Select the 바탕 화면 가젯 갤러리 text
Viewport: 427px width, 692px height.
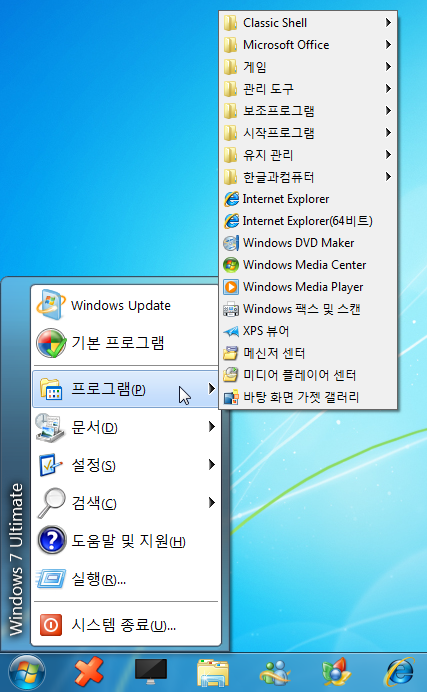click(301, 397)
